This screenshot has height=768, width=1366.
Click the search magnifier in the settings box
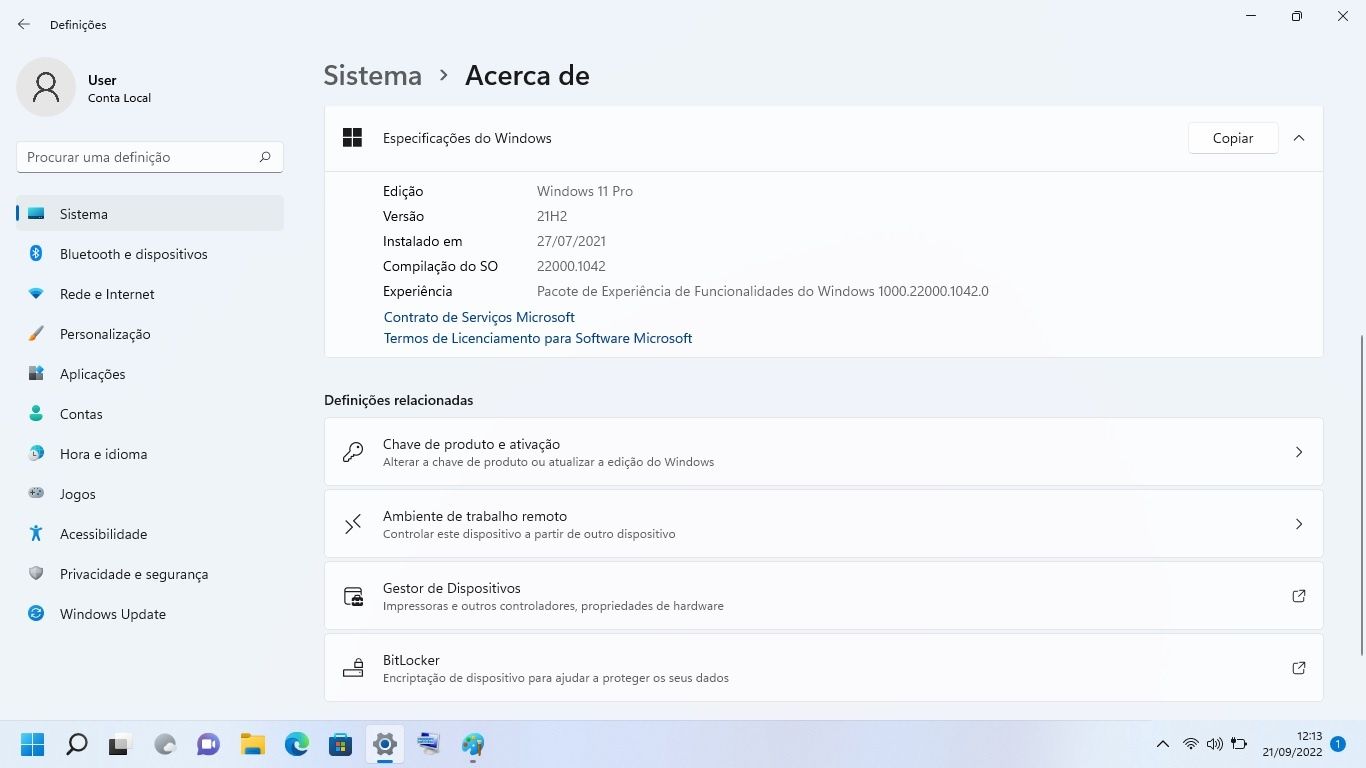coord(265,157)
